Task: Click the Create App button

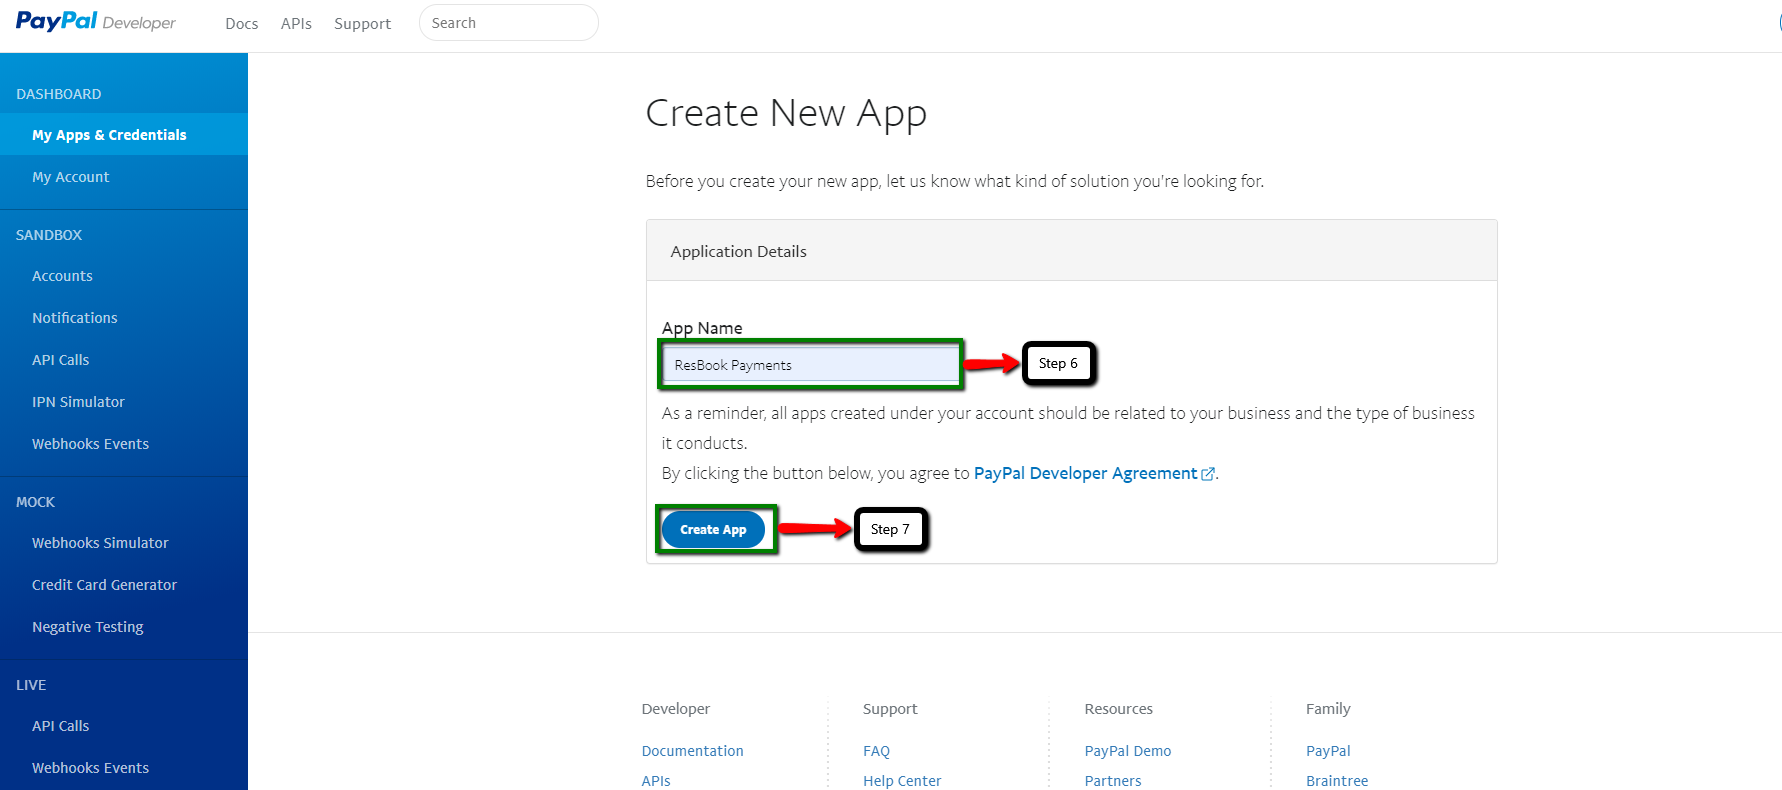Action: (713, 529)
